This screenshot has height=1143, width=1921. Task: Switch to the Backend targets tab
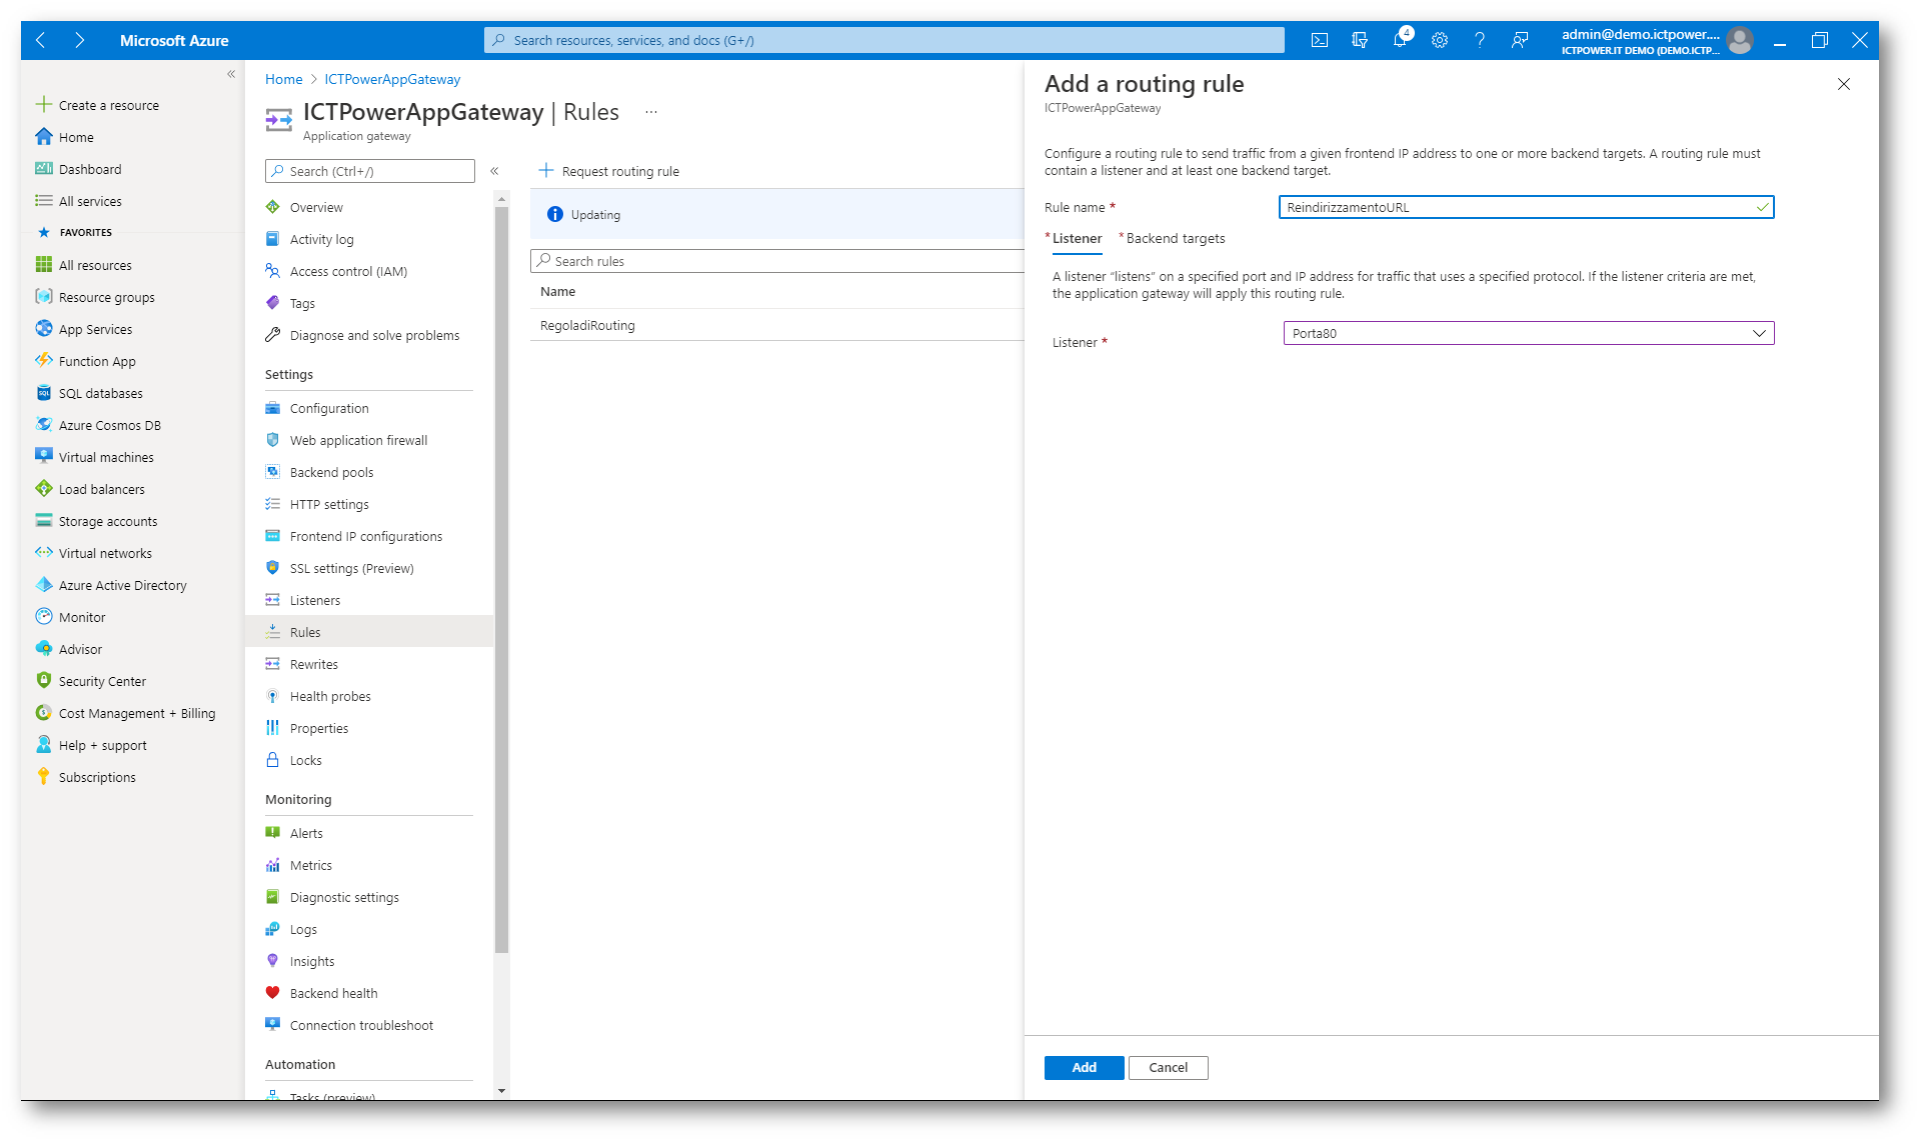click(1175, 238)
